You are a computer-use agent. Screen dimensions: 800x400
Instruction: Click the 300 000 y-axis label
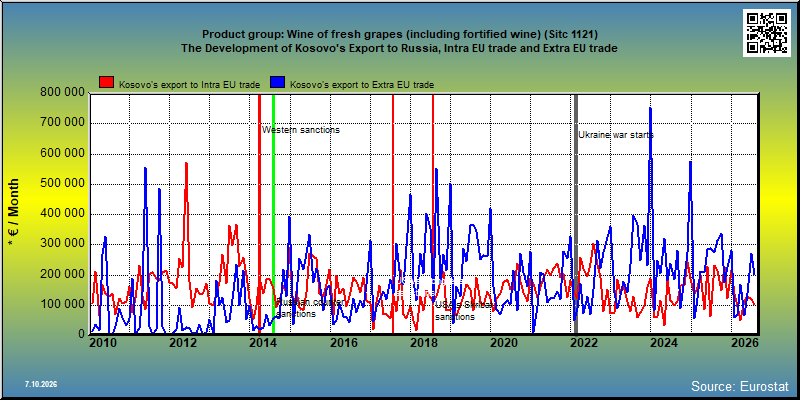(x=61, y=244)
